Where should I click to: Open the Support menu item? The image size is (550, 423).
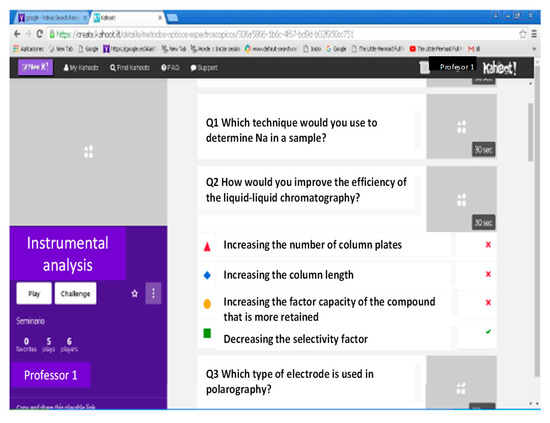204,67
